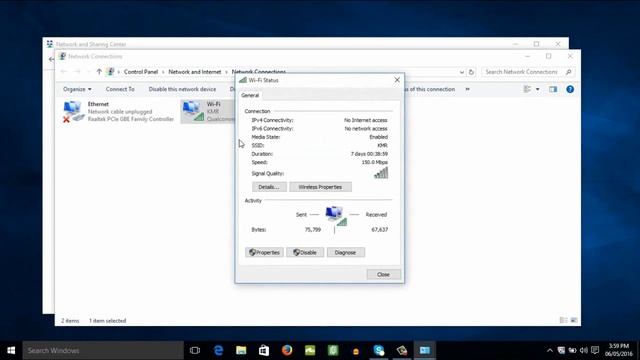The image size is (640, 360).
Task: Open the Windows Start menu
Action: [11, 350]
